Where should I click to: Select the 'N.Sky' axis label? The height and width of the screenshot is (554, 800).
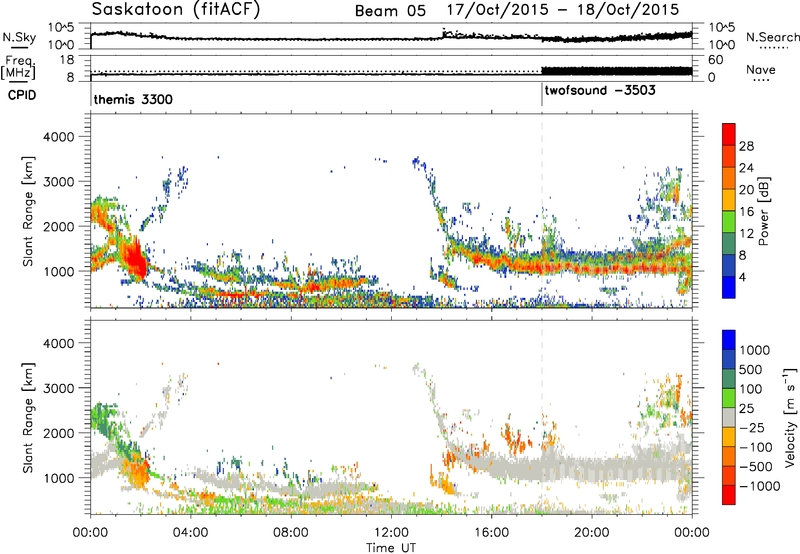[19, 37]
